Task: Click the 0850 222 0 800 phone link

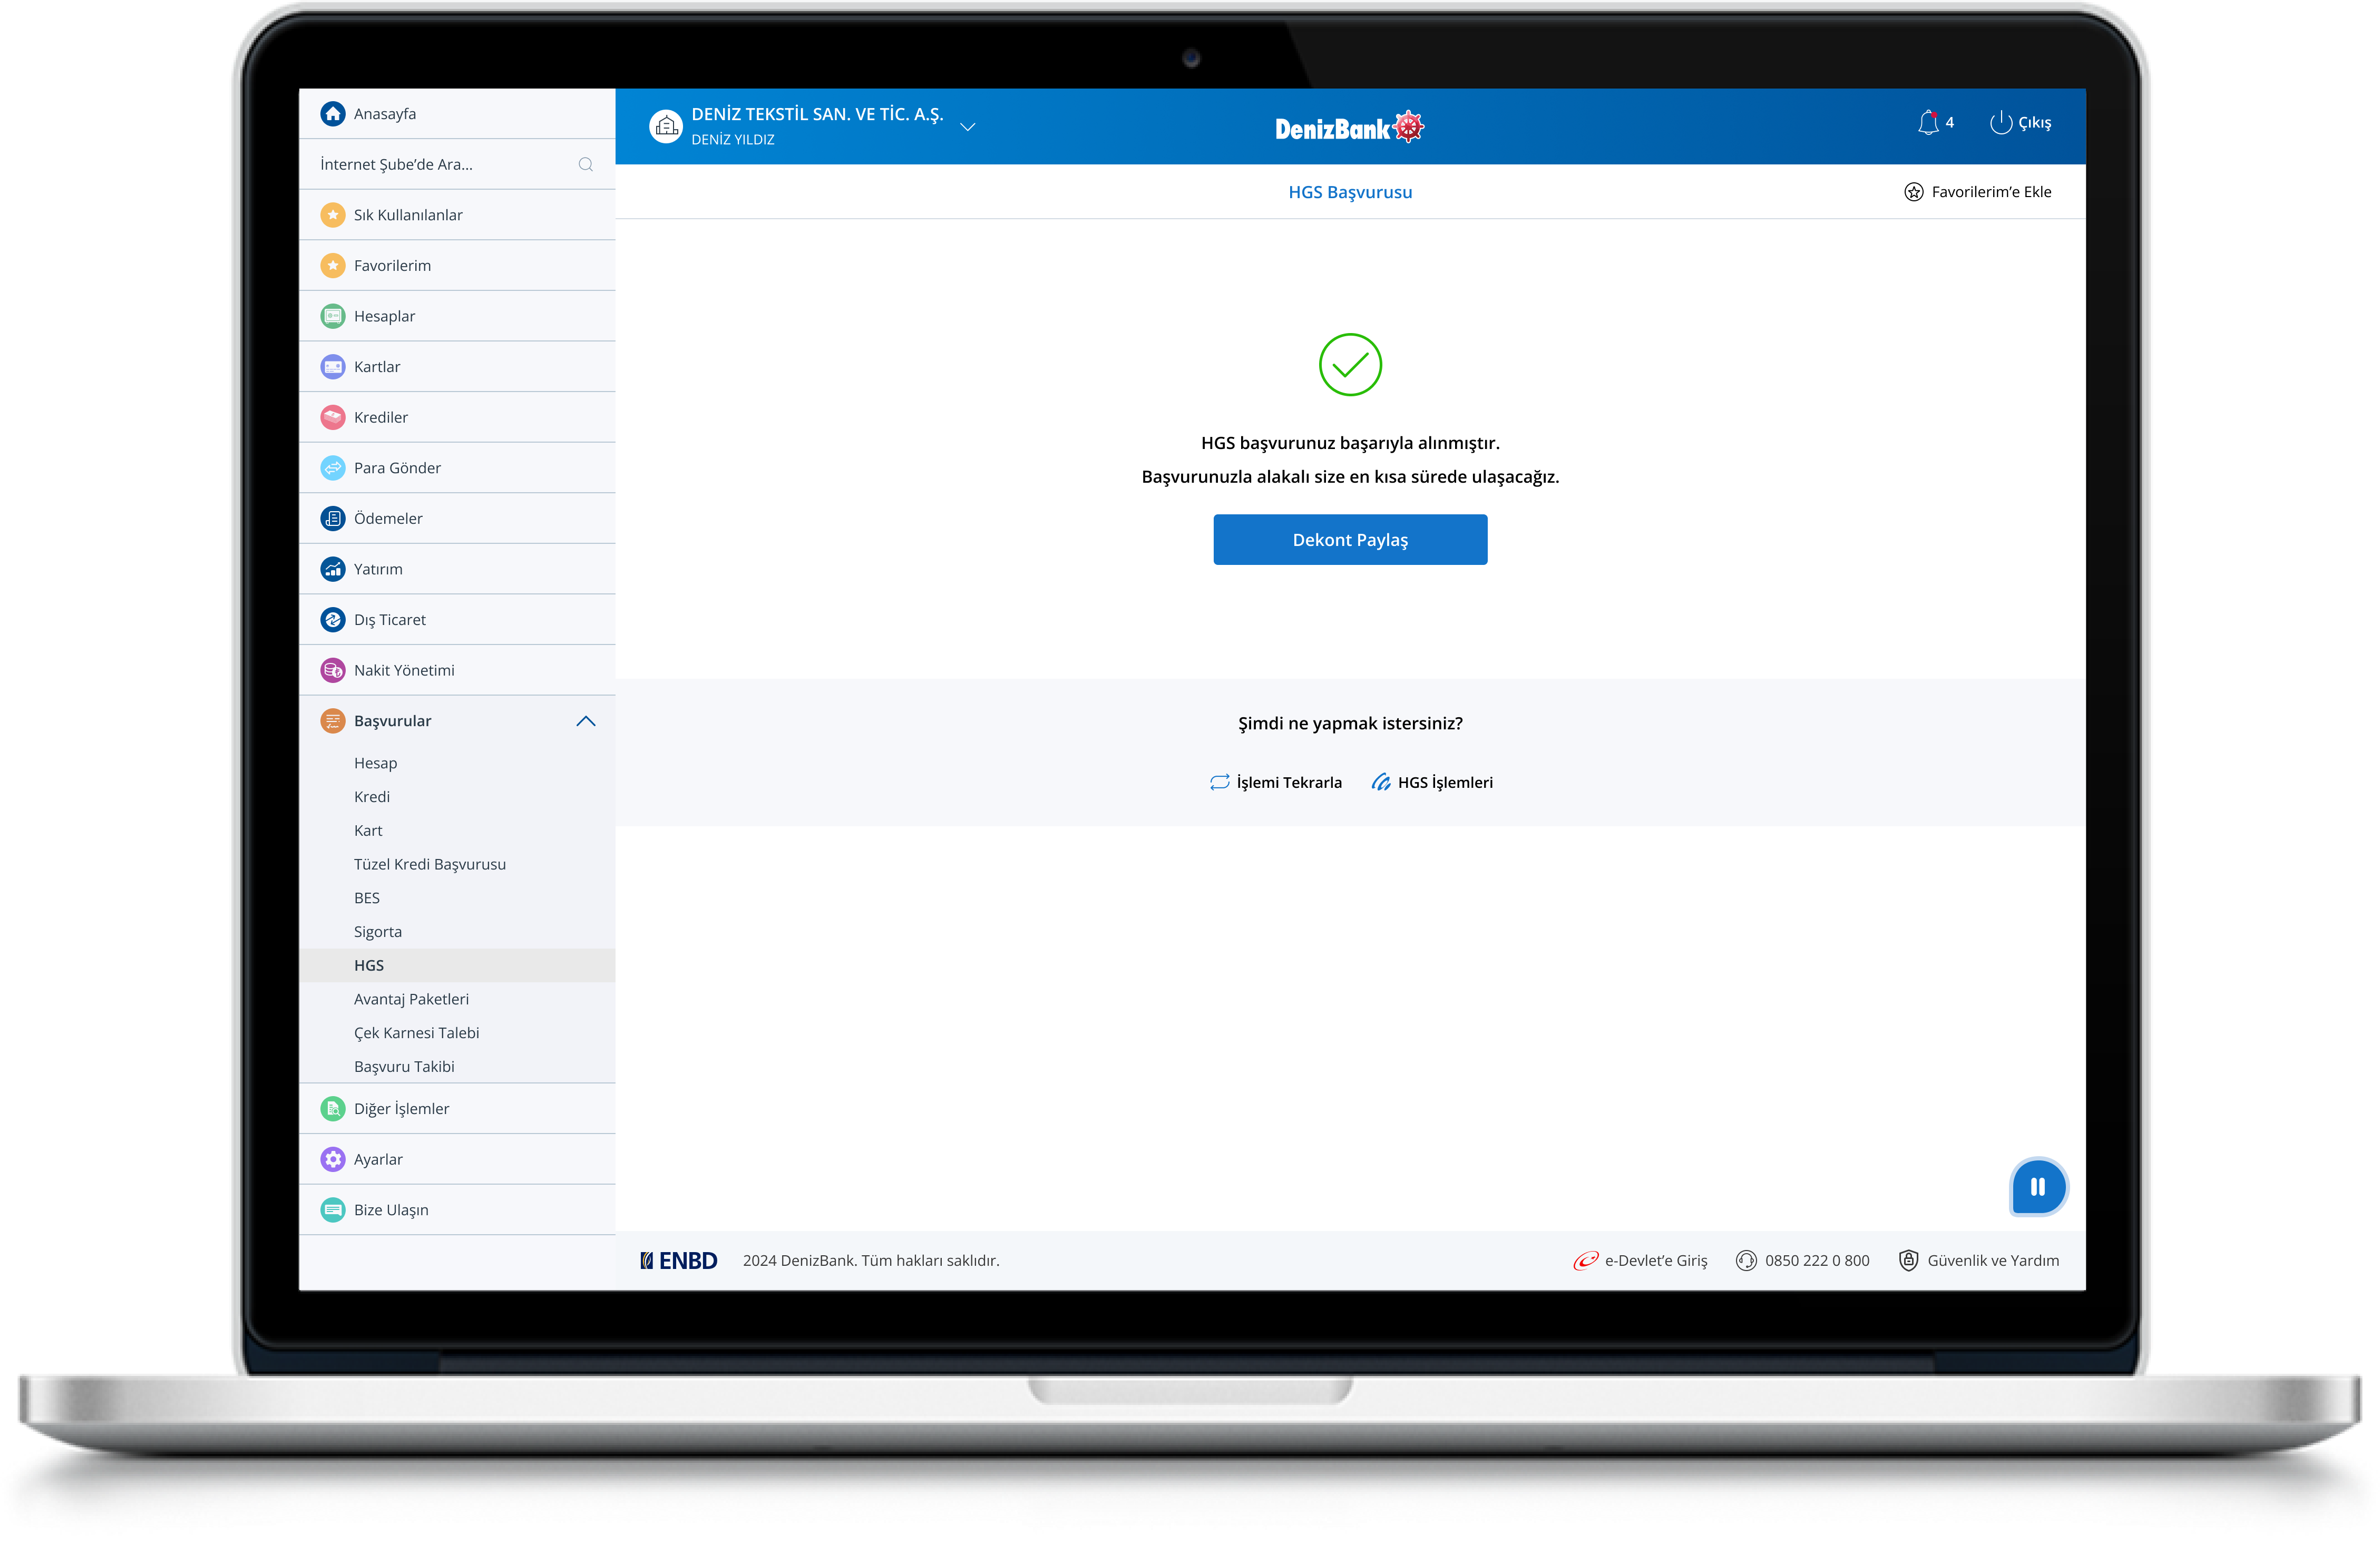Action: (1816, 1261)
